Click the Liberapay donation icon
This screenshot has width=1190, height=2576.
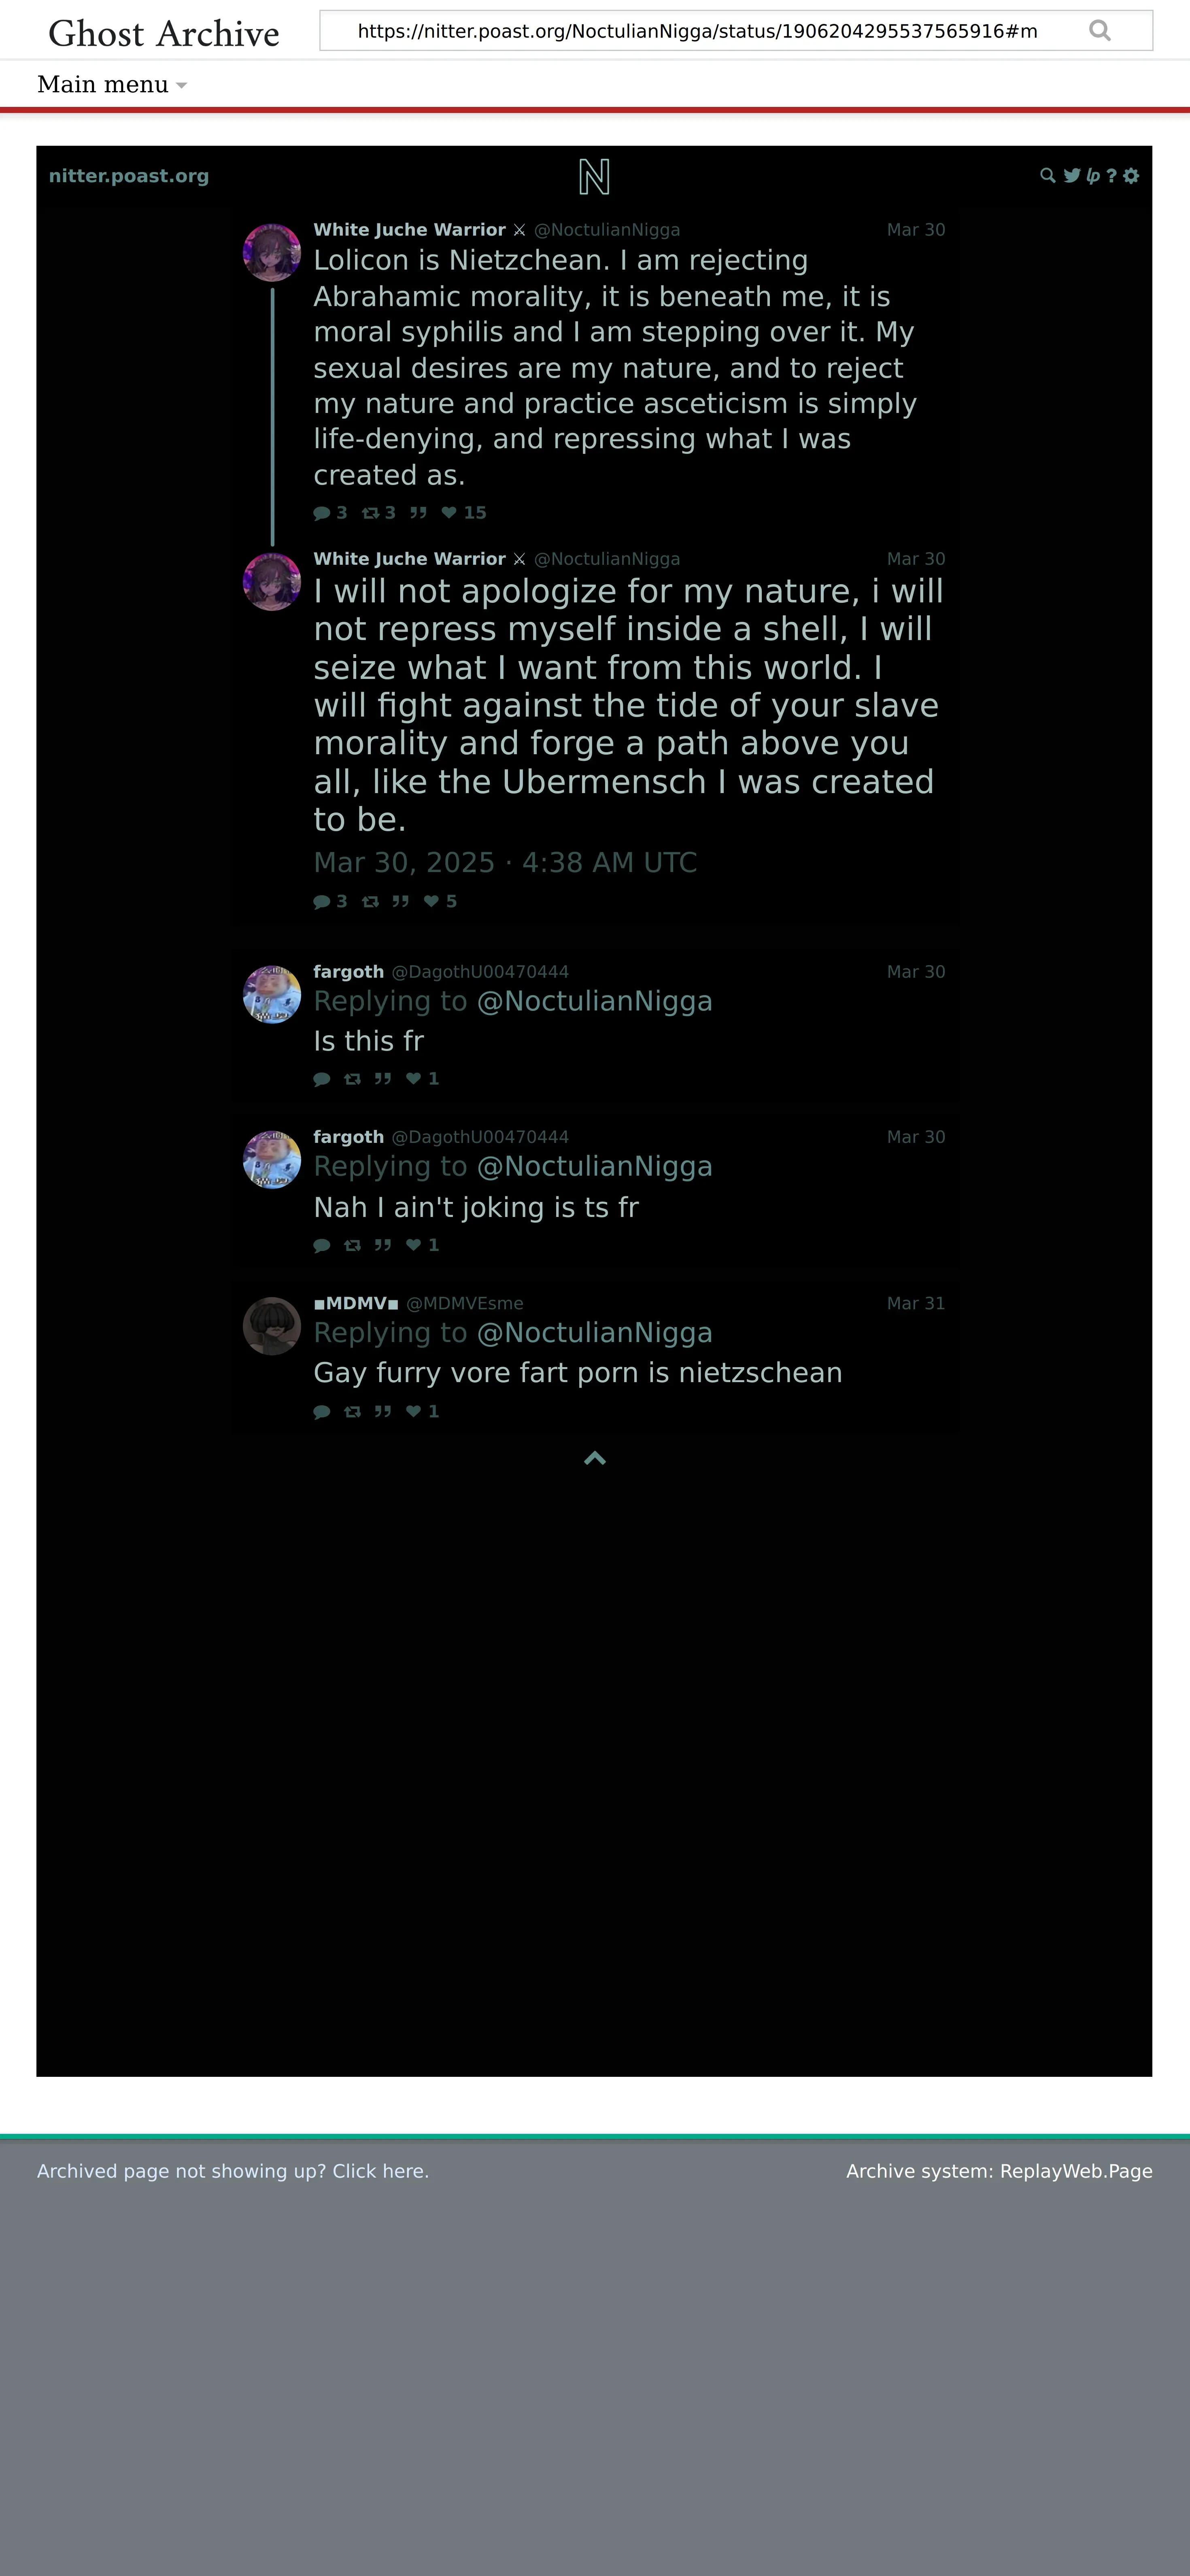tap(1093, 176)
